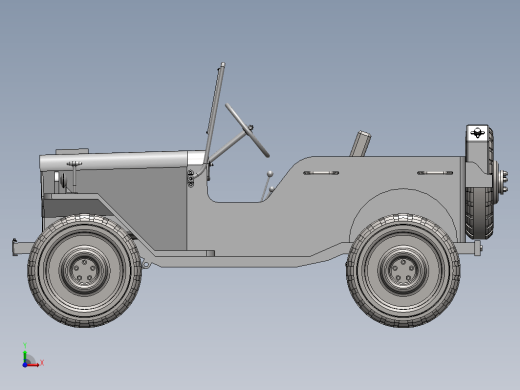Click the seat back behind the body
This screenshot has width=520, height=390.
(361, 143)
